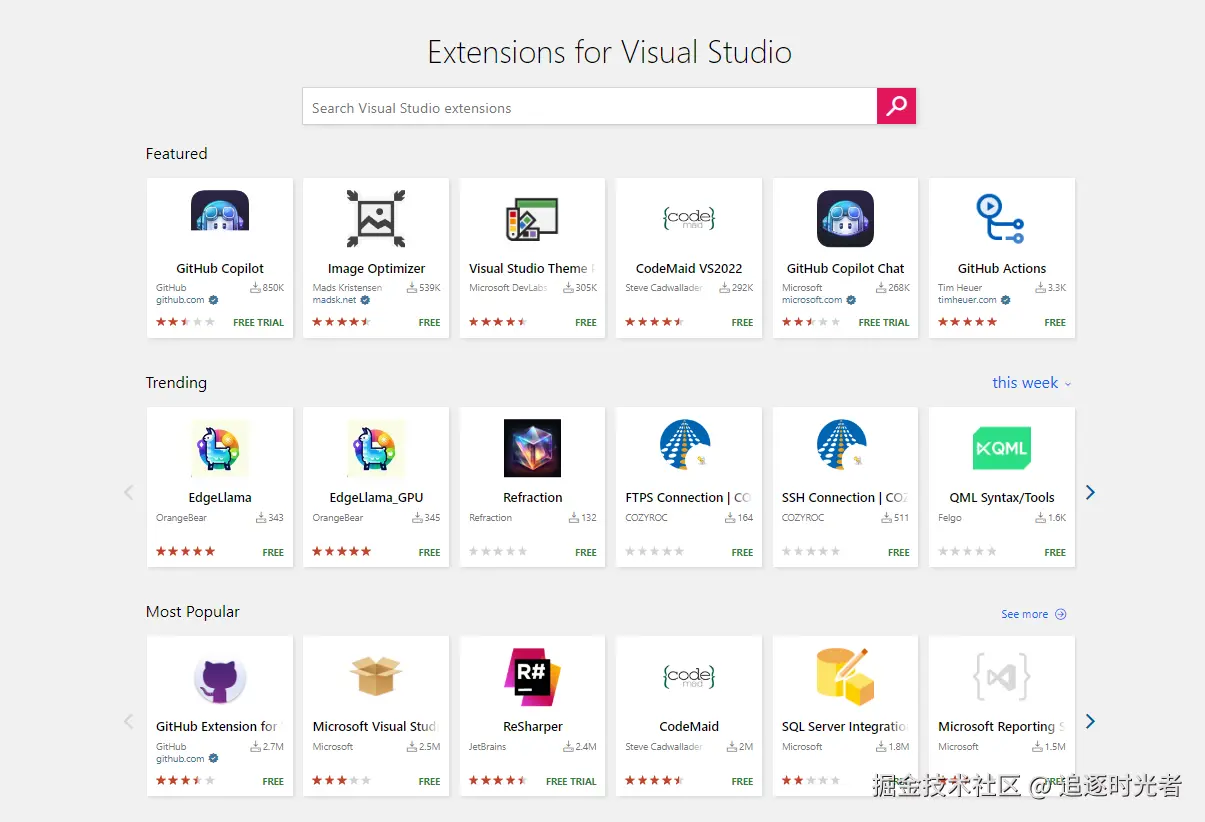Viewport: 1205px width, 822px height.
Task: Open FTPS Connection COZYROC icon
Action: (686, 445)
